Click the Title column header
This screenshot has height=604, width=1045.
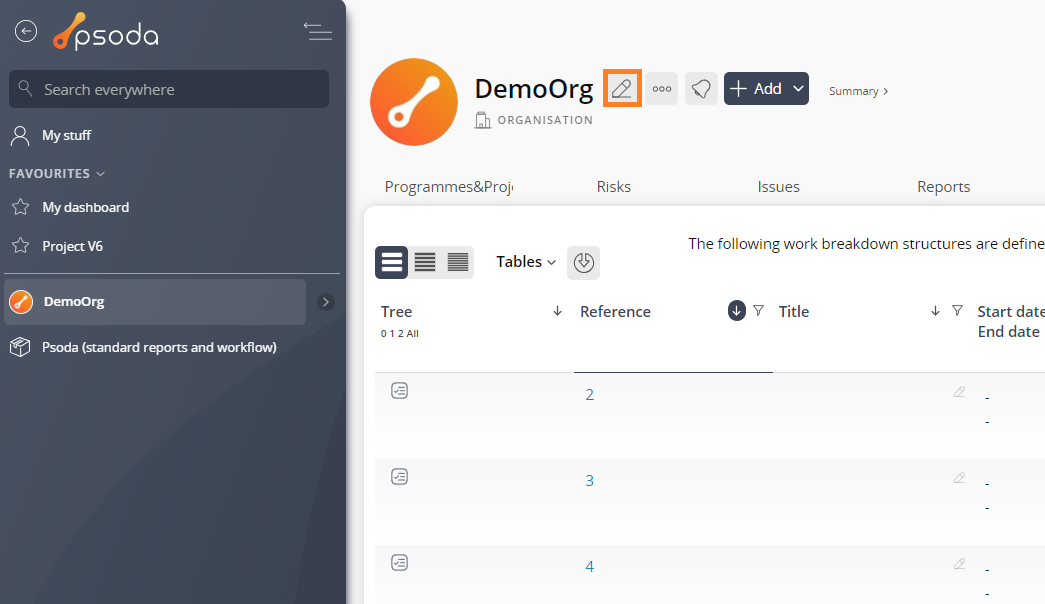click(x=794, y=311)
